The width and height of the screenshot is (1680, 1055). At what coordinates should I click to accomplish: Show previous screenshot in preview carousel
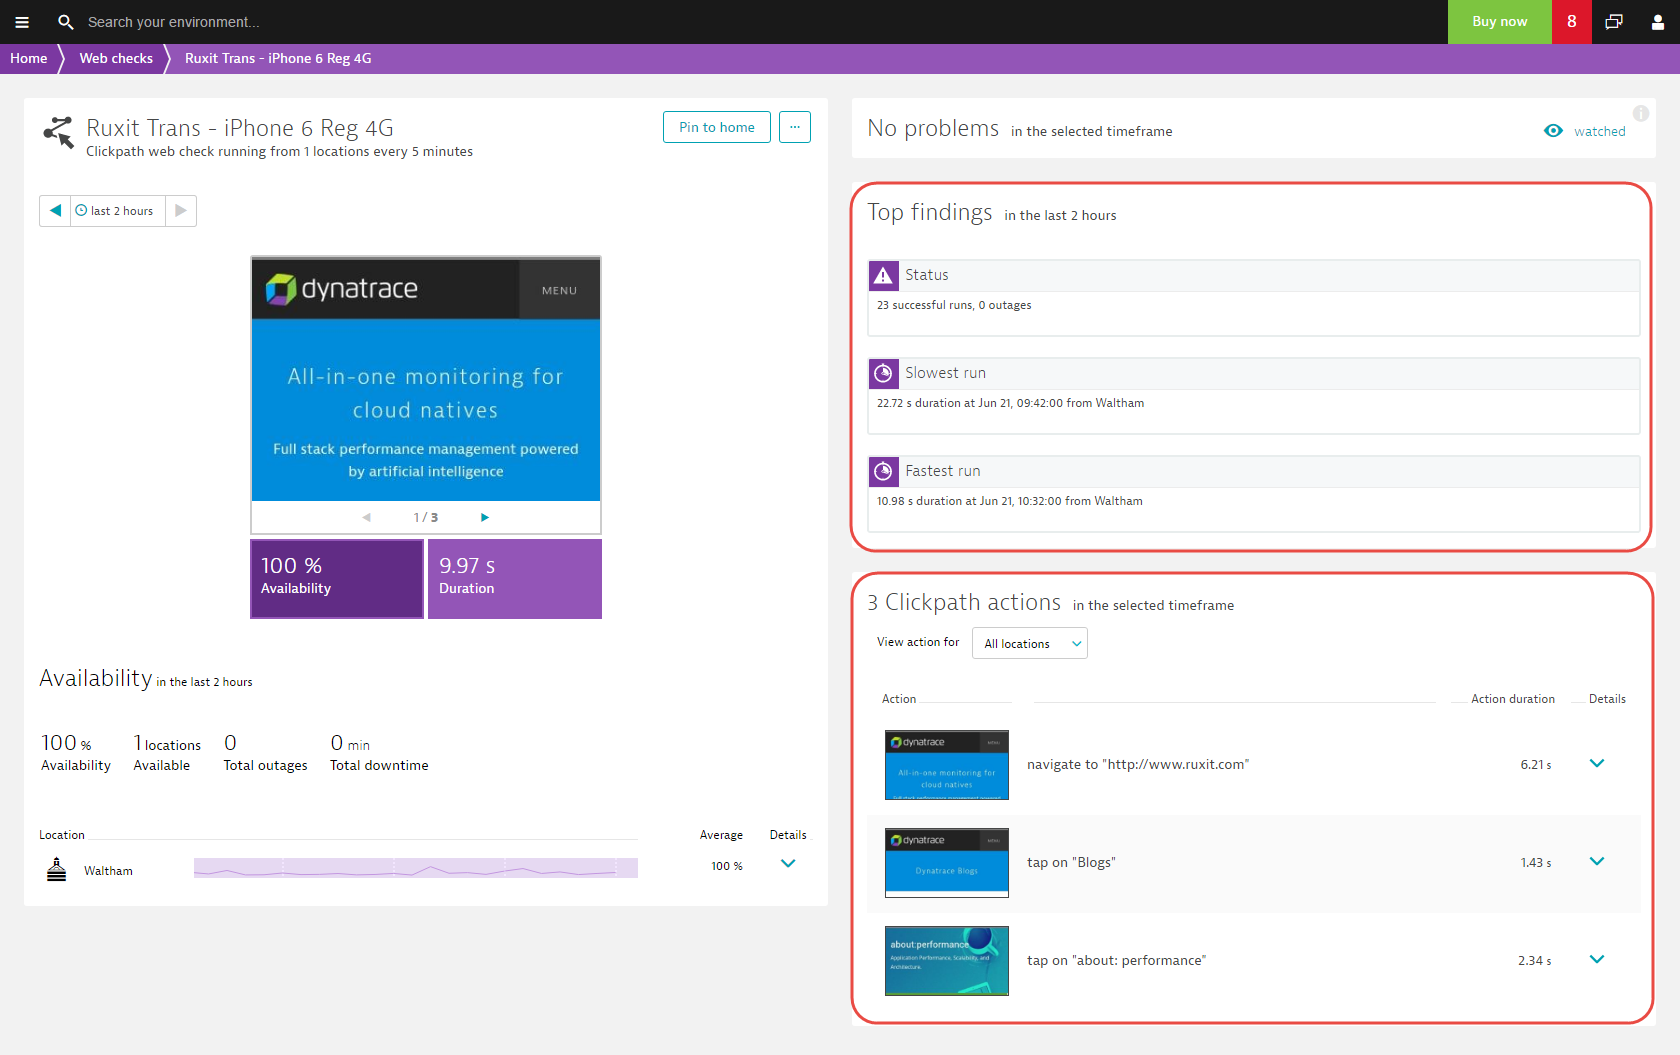[x=367, y=517]
